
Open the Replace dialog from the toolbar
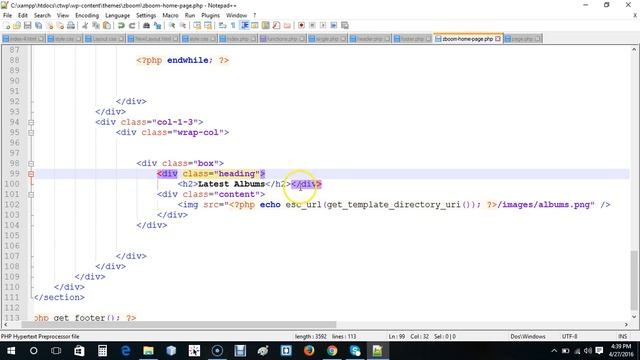tap(158, 25)
